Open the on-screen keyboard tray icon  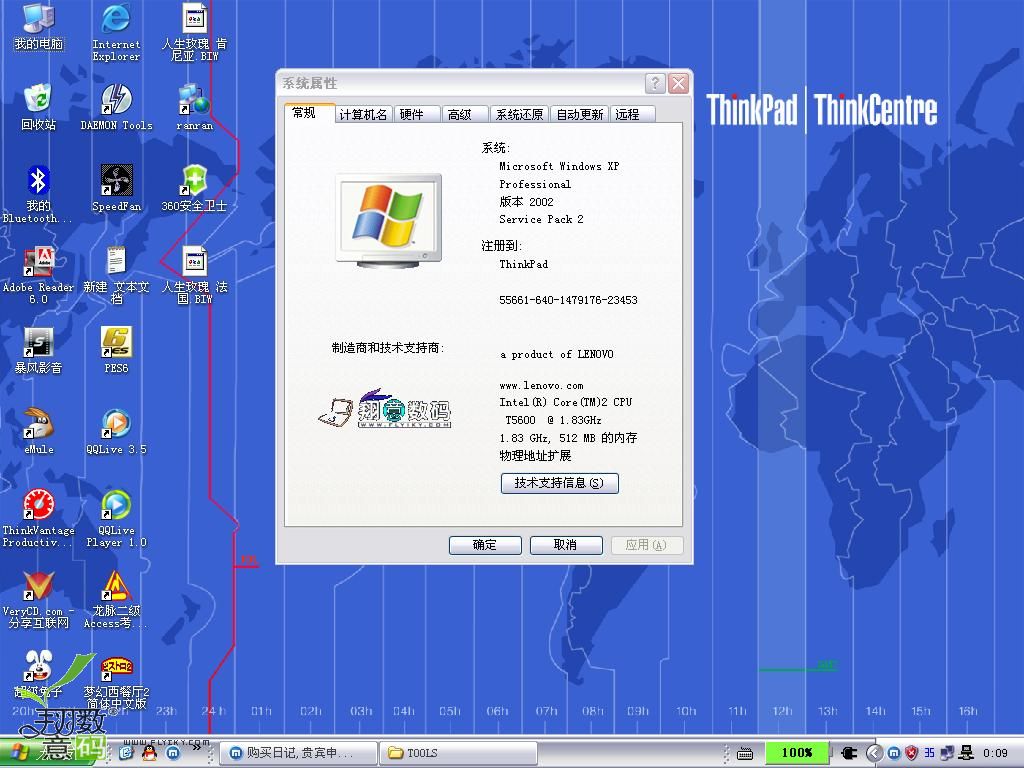(744, 754)
